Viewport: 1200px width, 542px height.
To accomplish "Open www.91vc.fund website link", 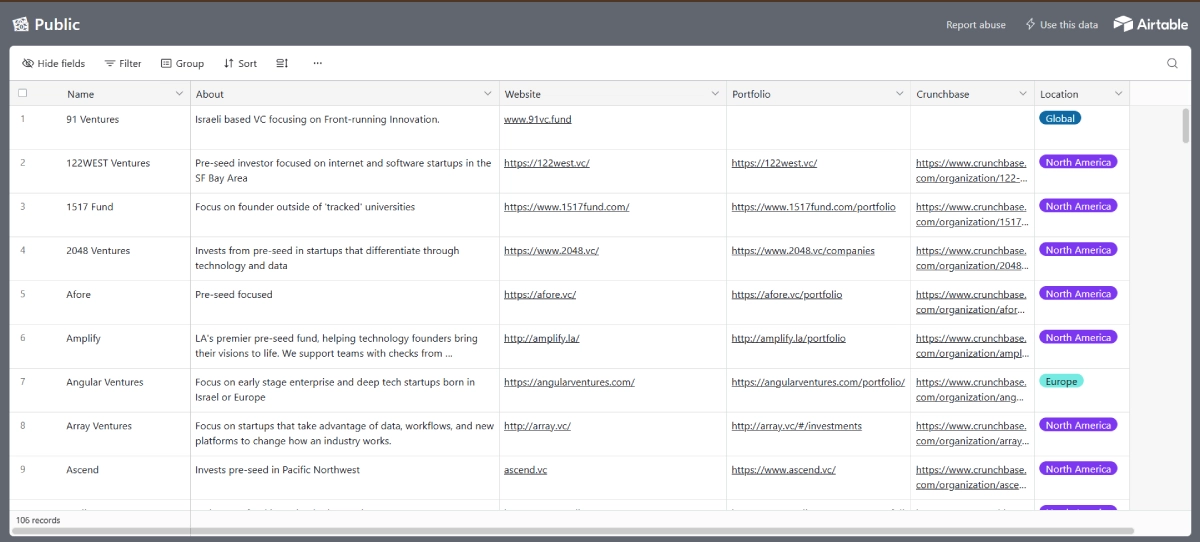I will (538, 119).
